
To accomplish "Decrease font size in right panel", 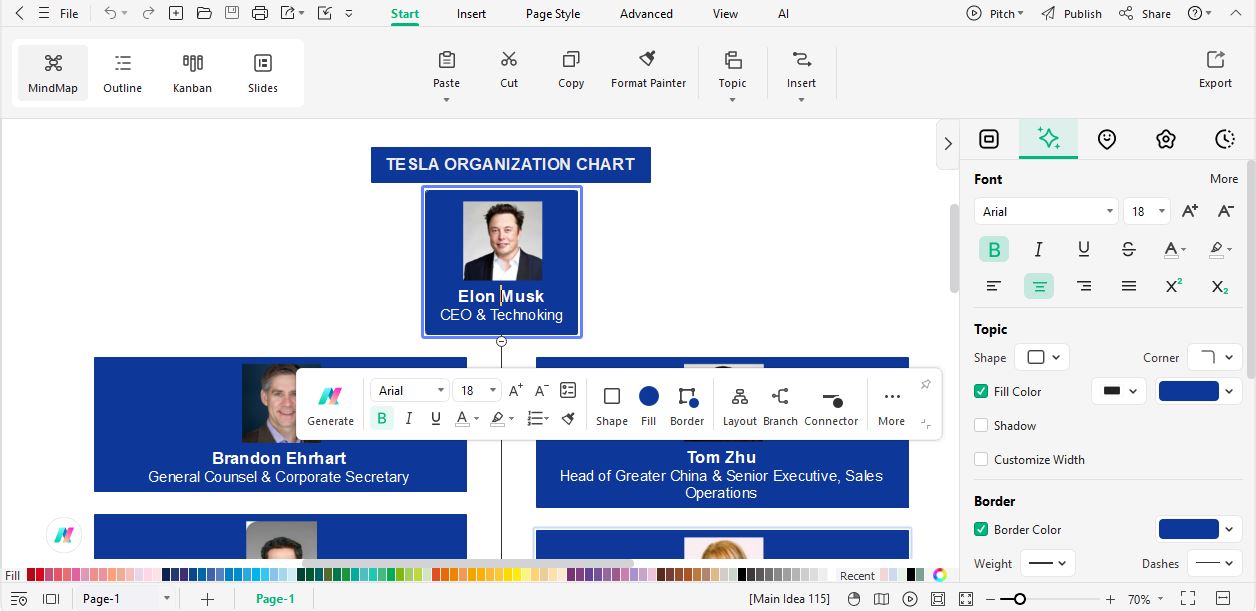I will click(x=1225, y=211).
